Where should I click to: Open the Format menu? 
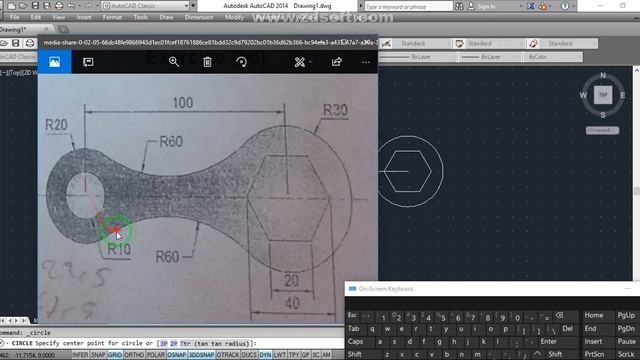pos(112,18)
